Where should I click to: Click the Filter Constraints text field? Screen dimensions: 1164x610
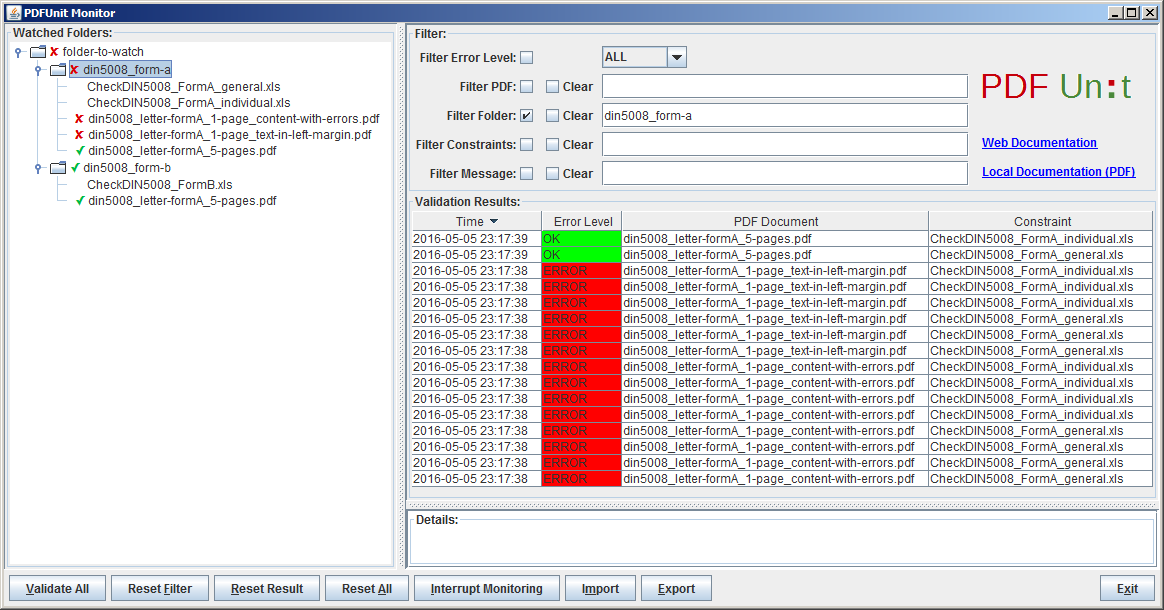pyautogui.click(x=785, y=145)
